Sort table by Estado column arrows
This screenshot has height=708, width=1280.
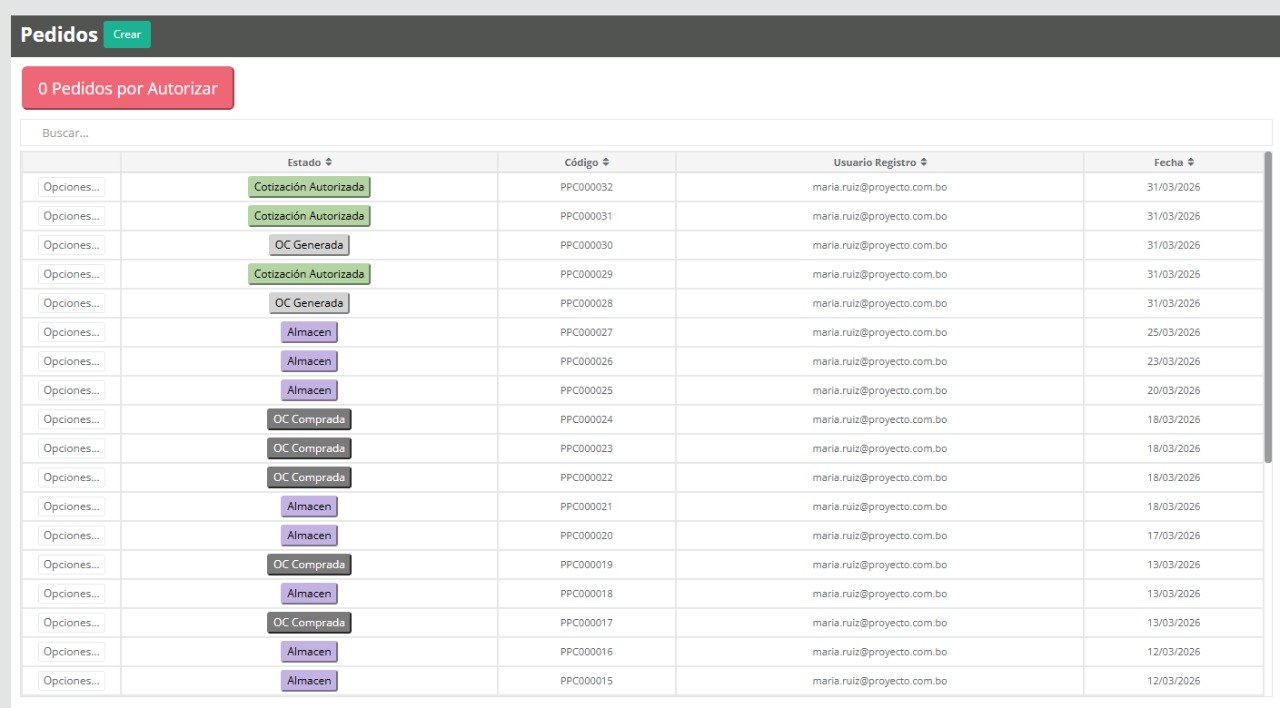[329, 162]
